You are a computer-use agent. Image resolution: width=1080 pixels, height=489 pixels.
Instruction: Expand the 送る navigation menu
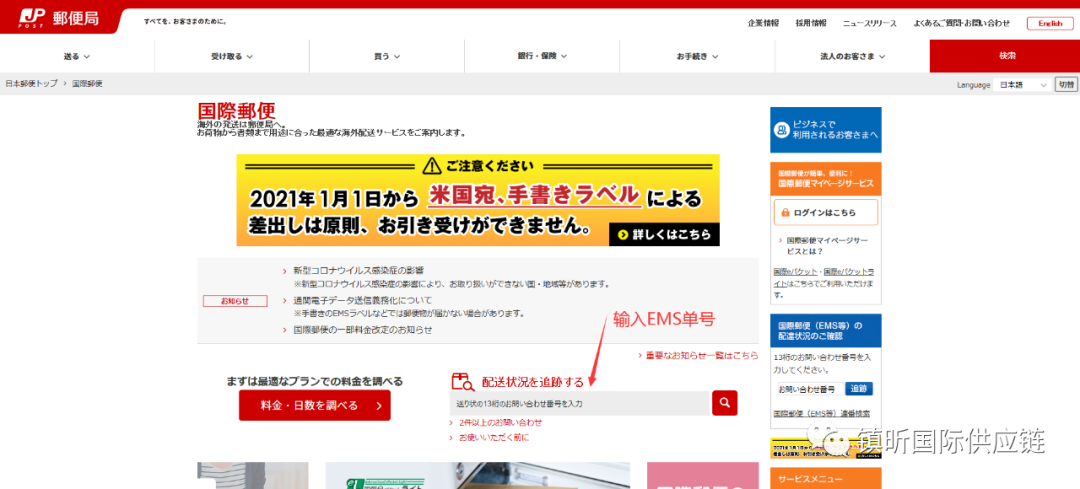(77, 56)
